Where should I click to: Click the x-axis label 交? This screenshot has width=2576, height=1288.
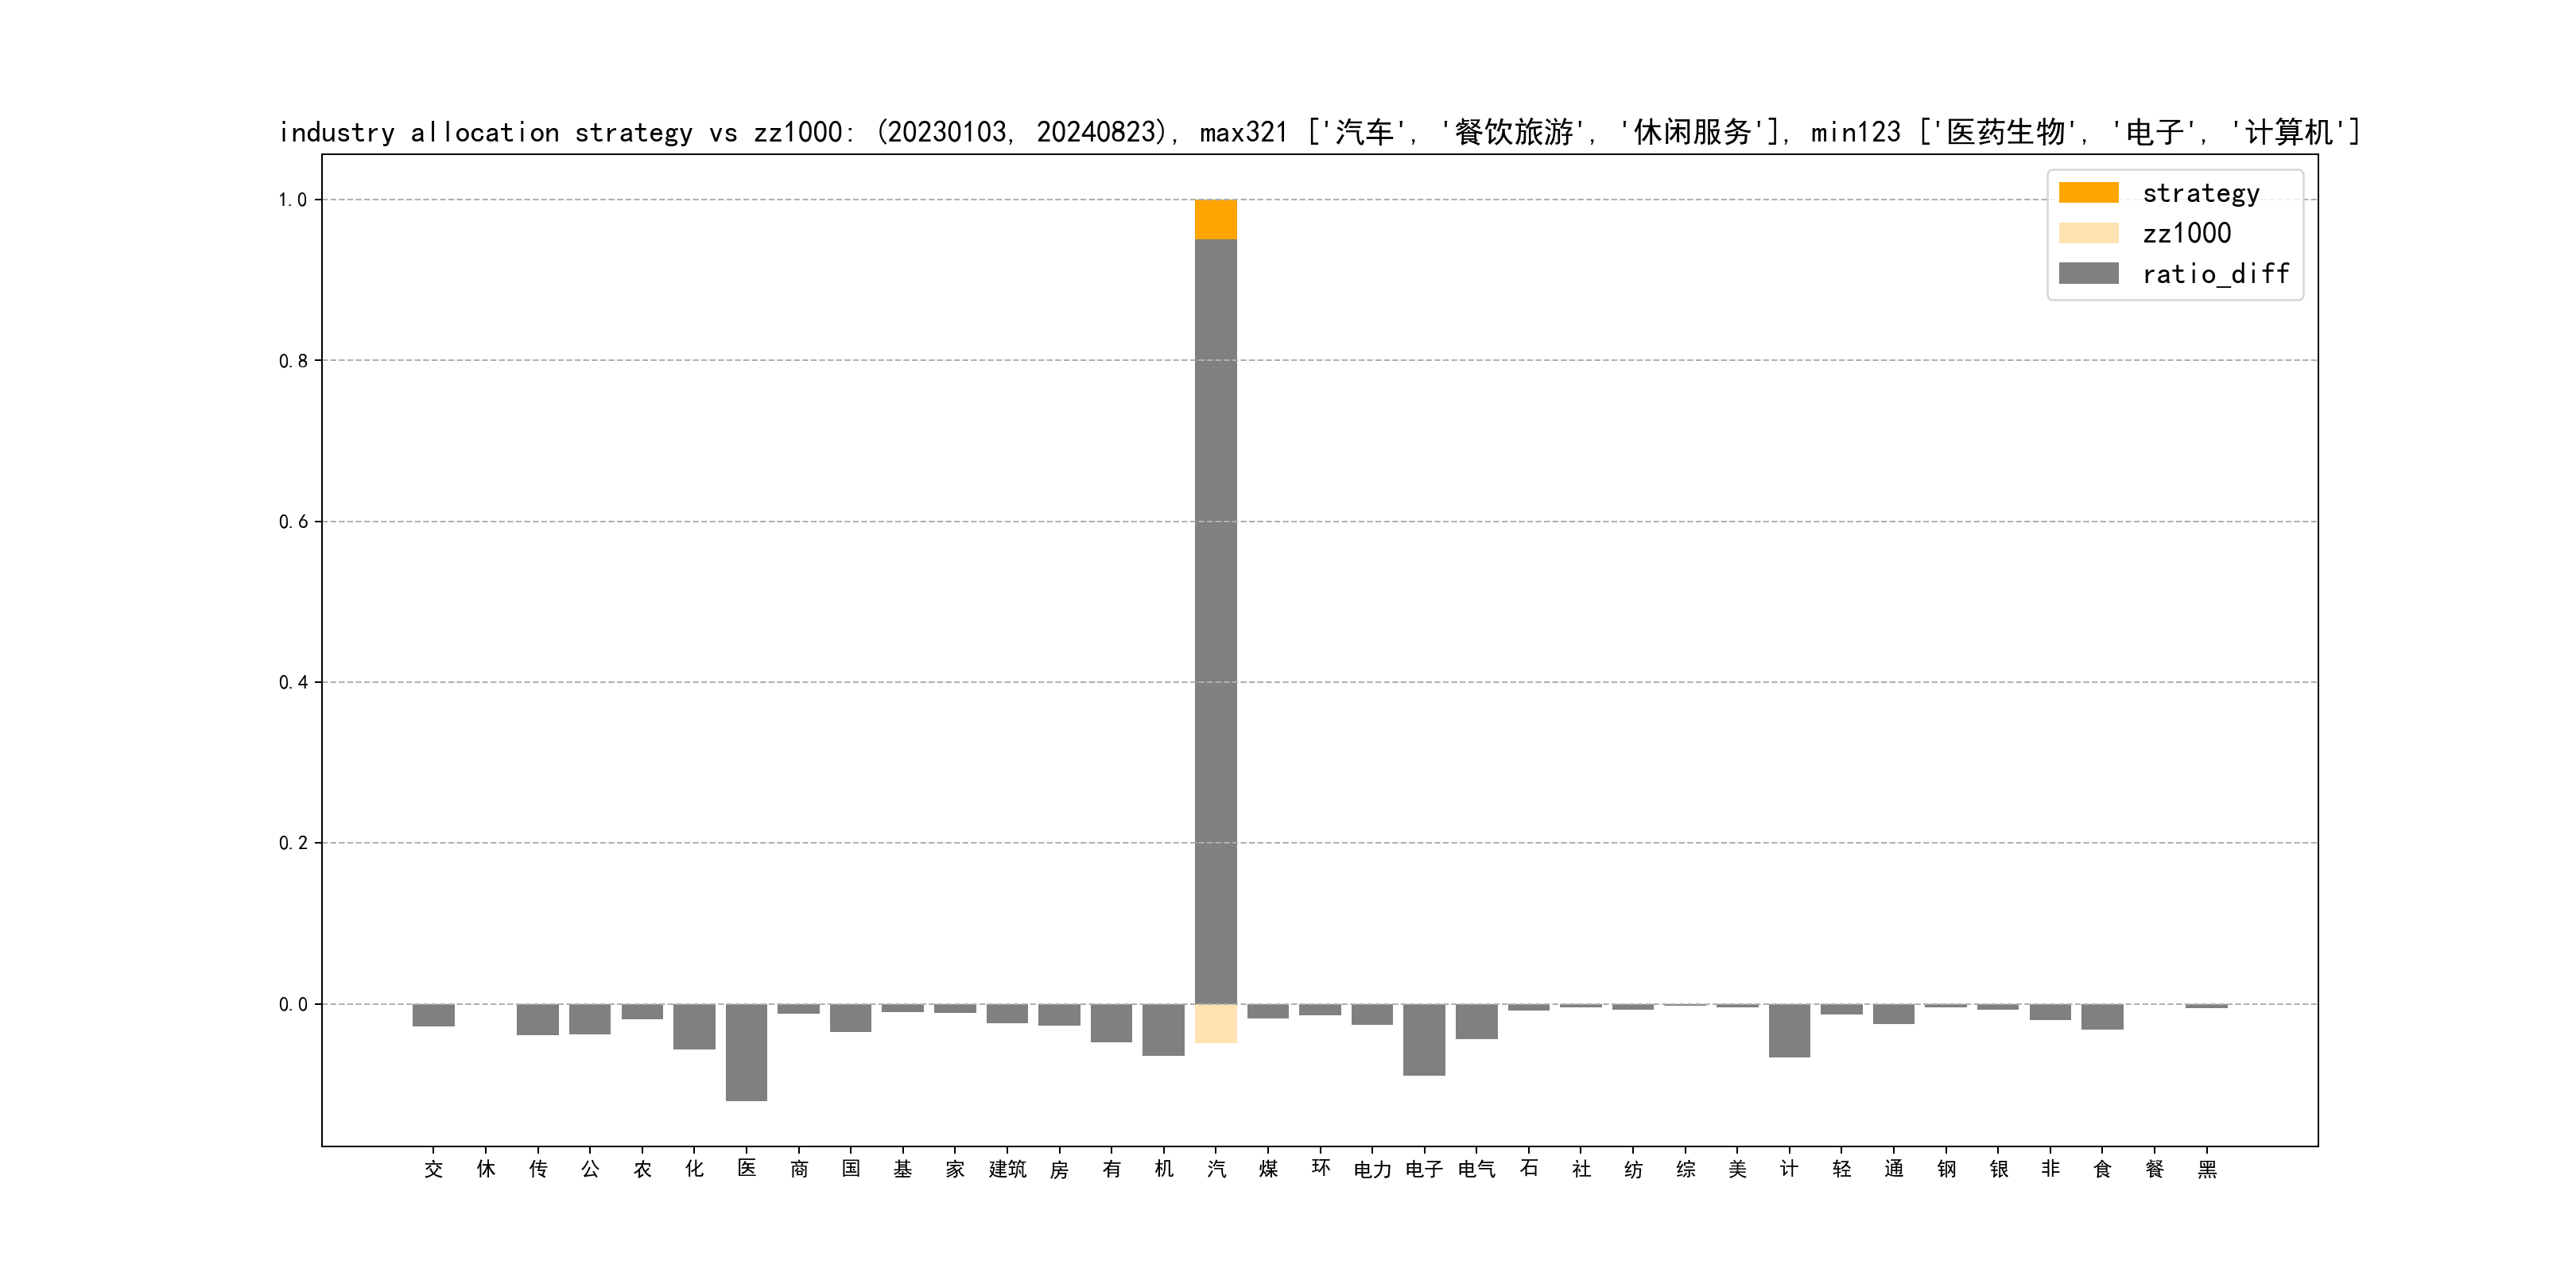pyautogui.click(x=433, y=1169)
